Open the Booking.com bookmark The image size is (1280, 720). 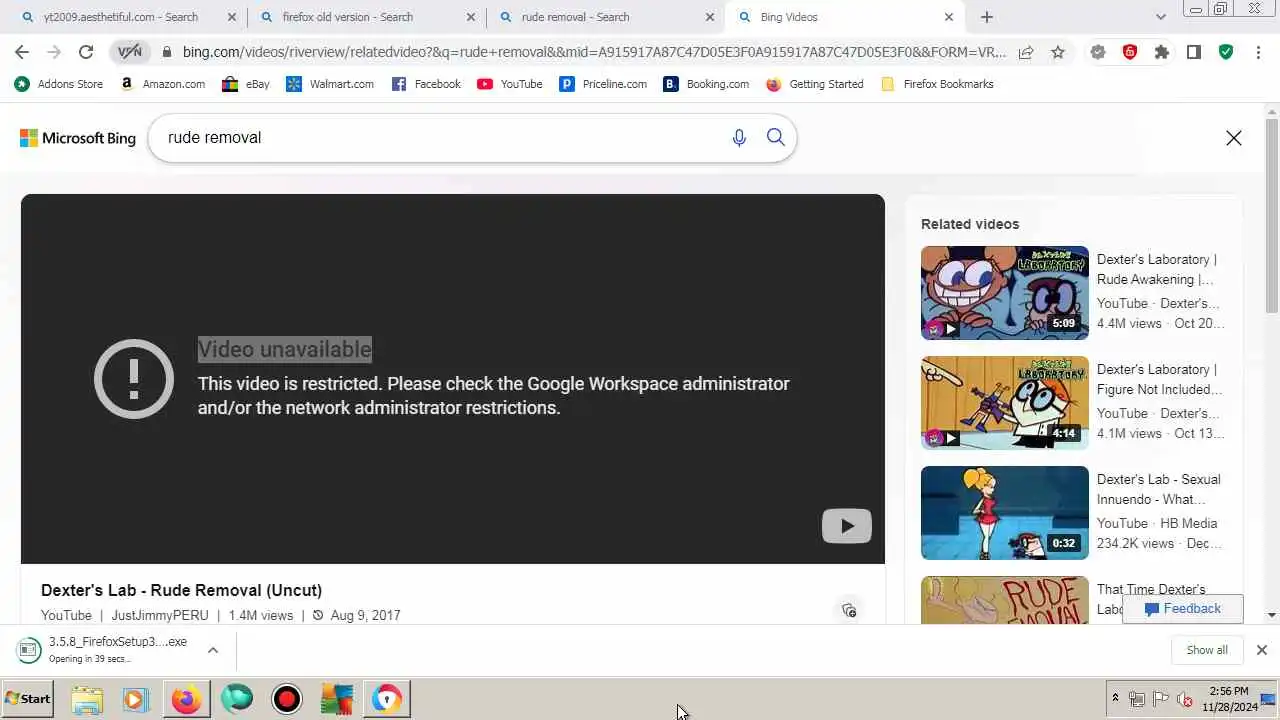706,84
